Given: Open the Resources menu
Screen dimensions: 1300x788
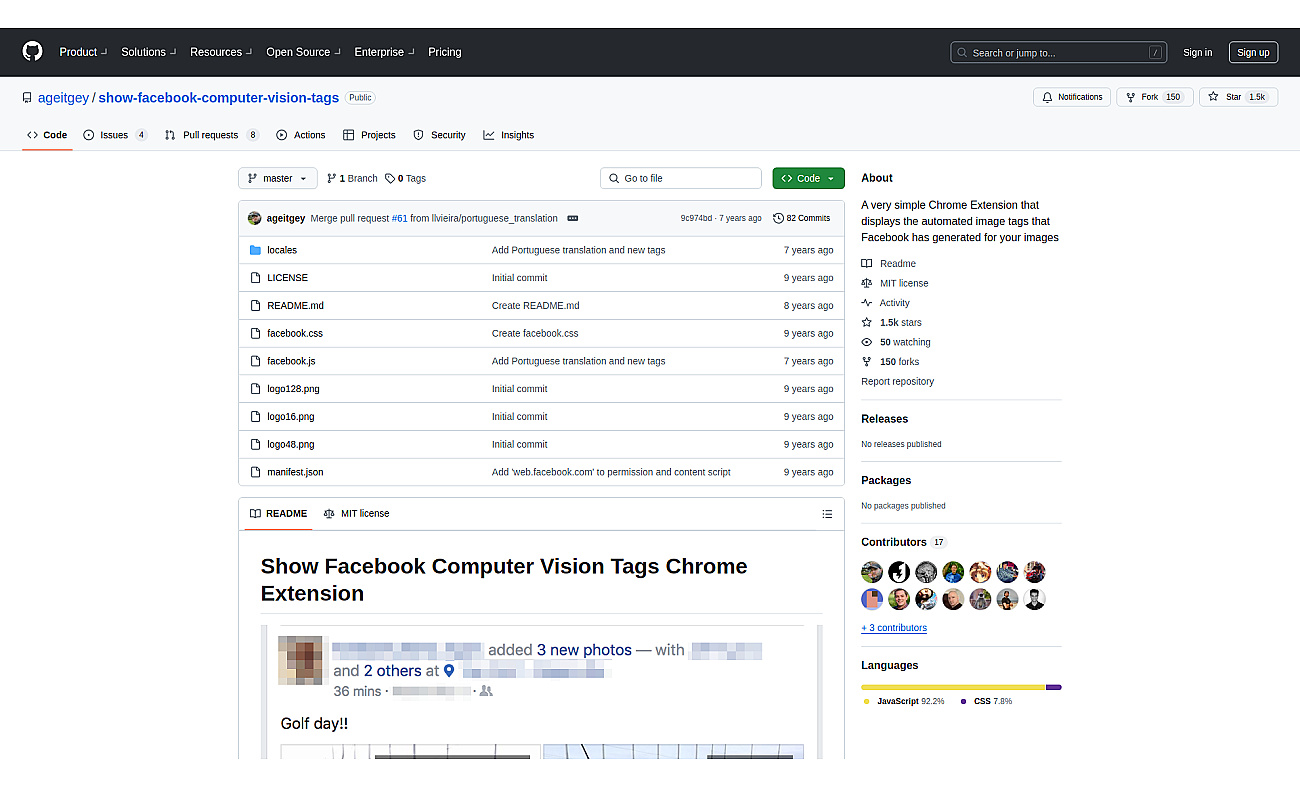Looking at the screenshot, I should pos(221,52).
